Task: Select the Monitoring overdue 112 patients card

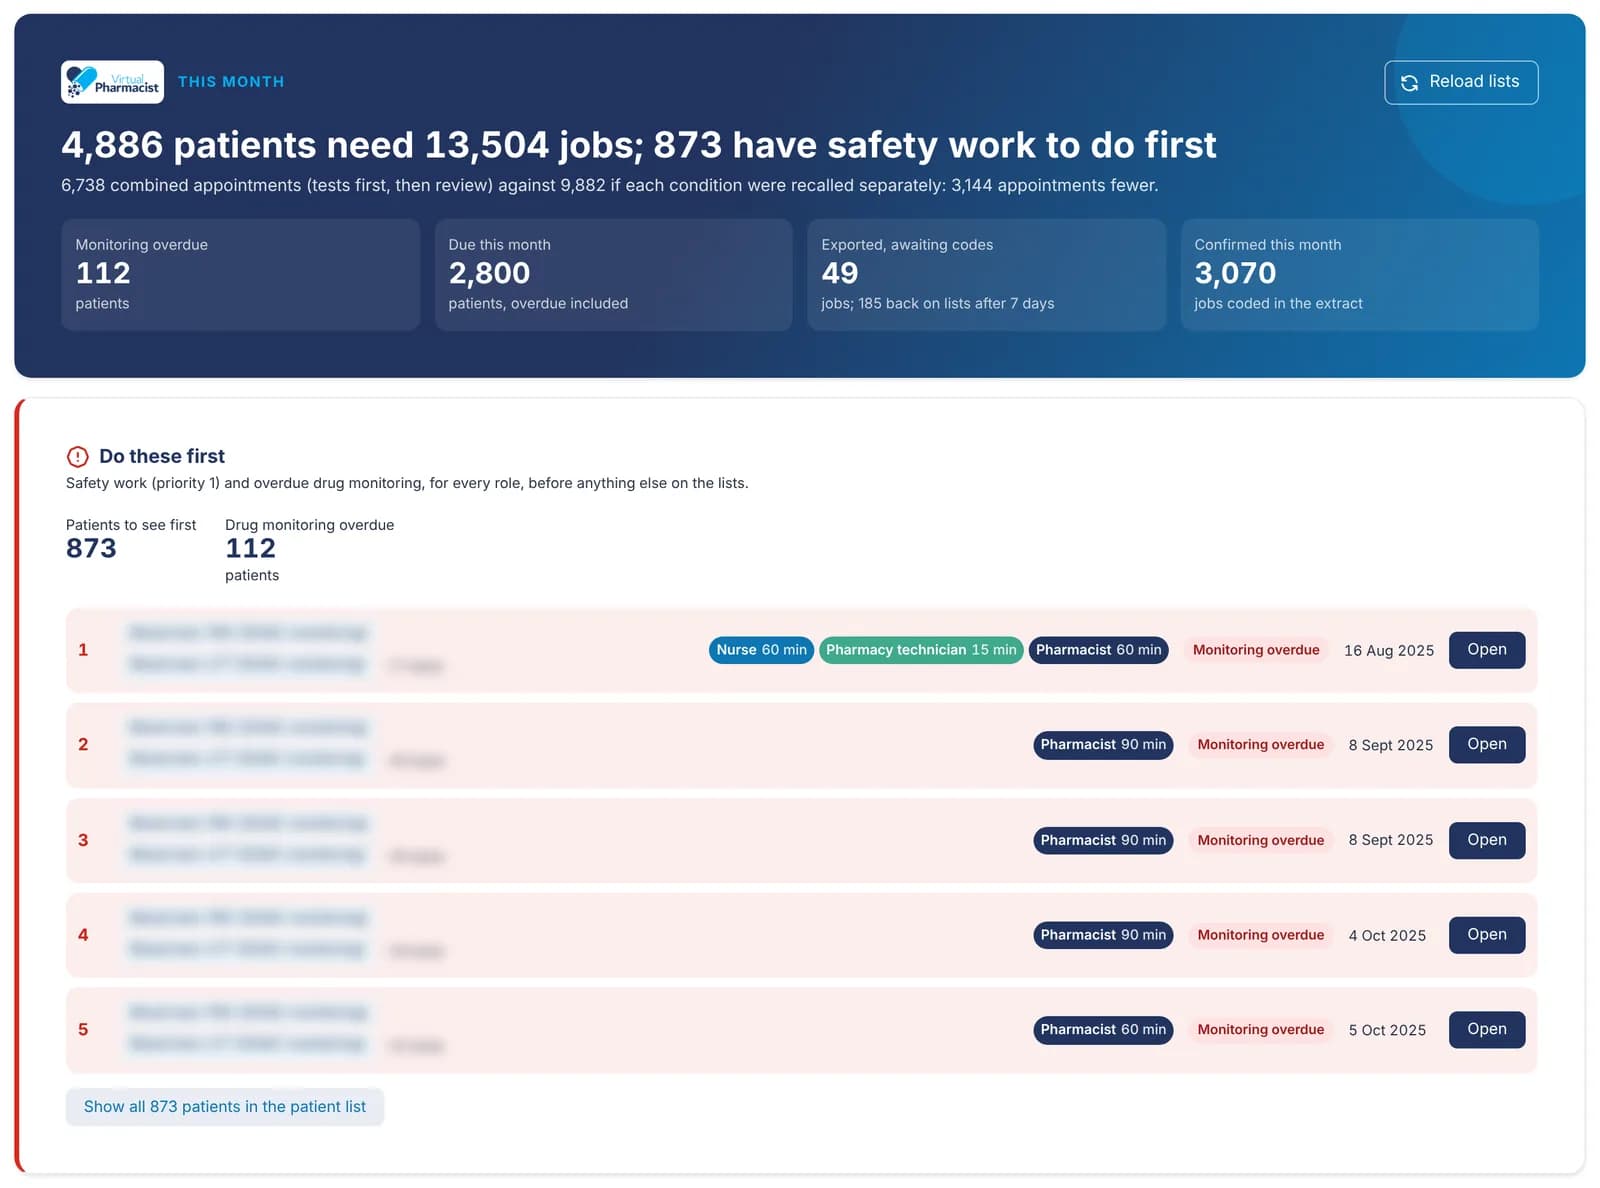Action: [240, 275]
